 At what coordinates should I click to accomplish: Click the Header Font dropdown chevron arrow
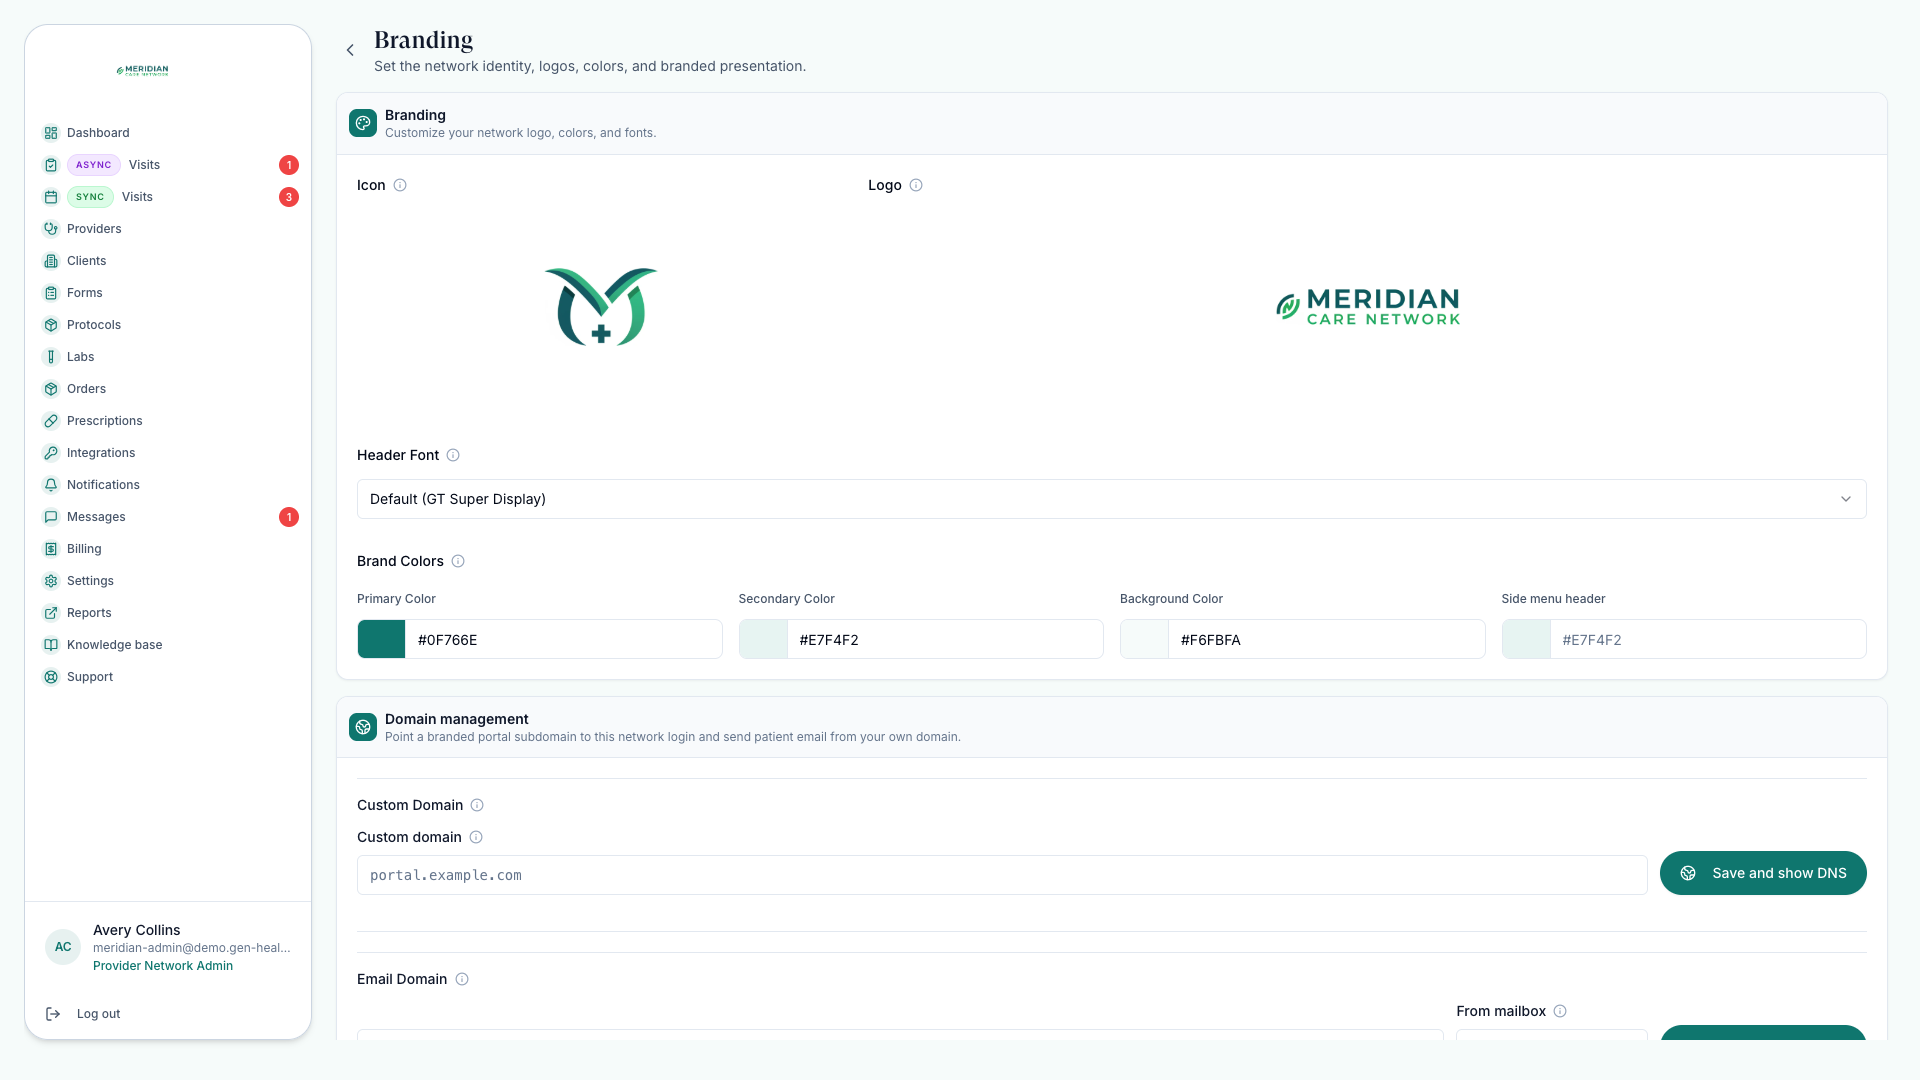(x=1846, y=499)
